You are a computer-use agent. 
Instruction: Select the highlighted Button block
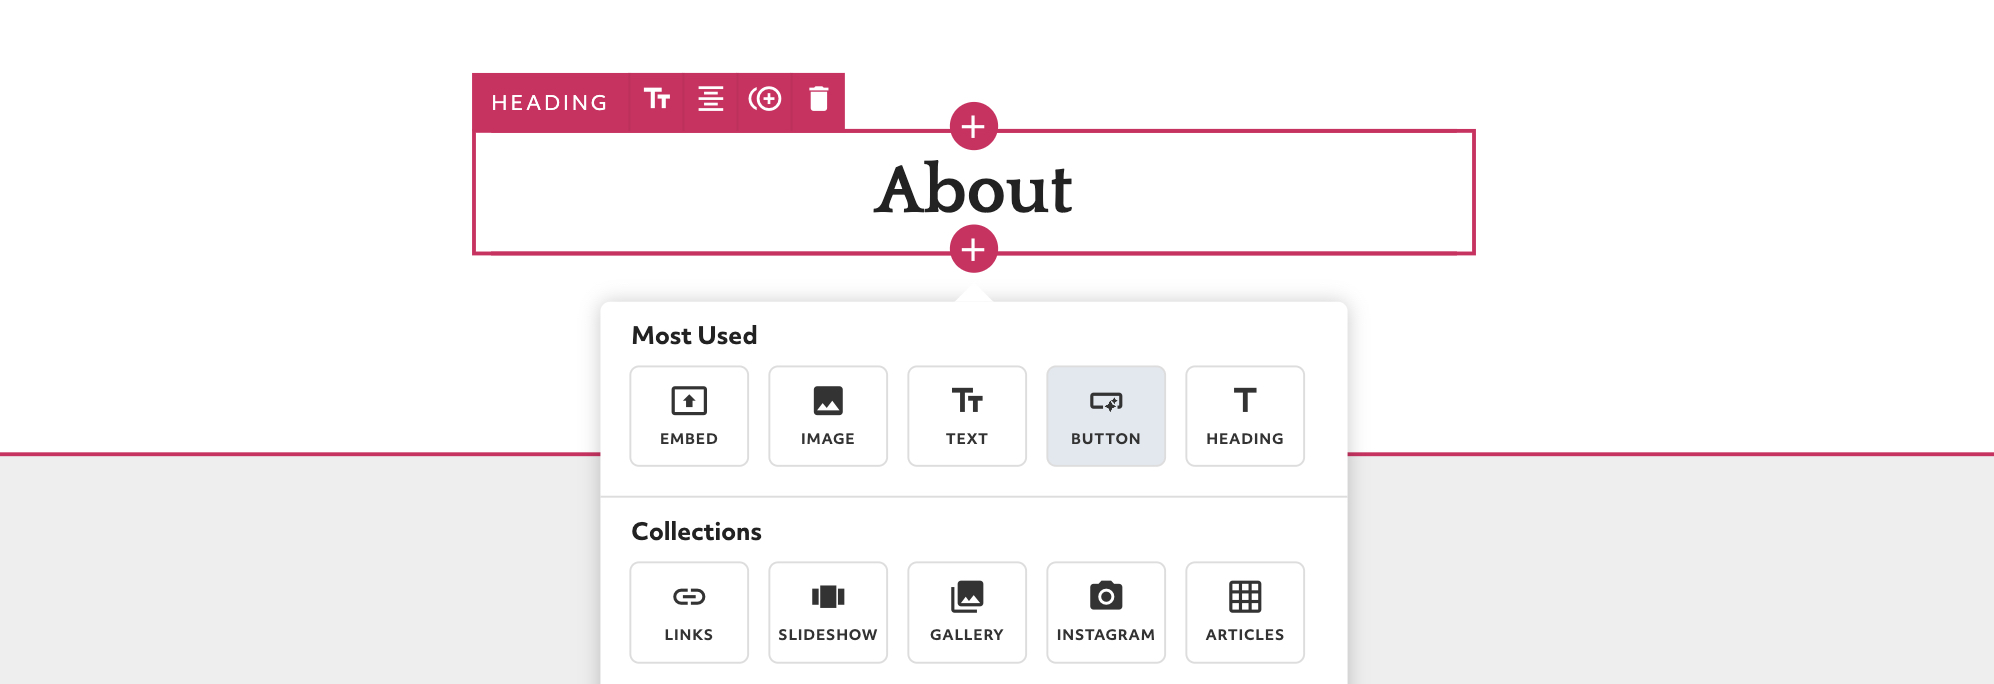[x=1105, y=416]
